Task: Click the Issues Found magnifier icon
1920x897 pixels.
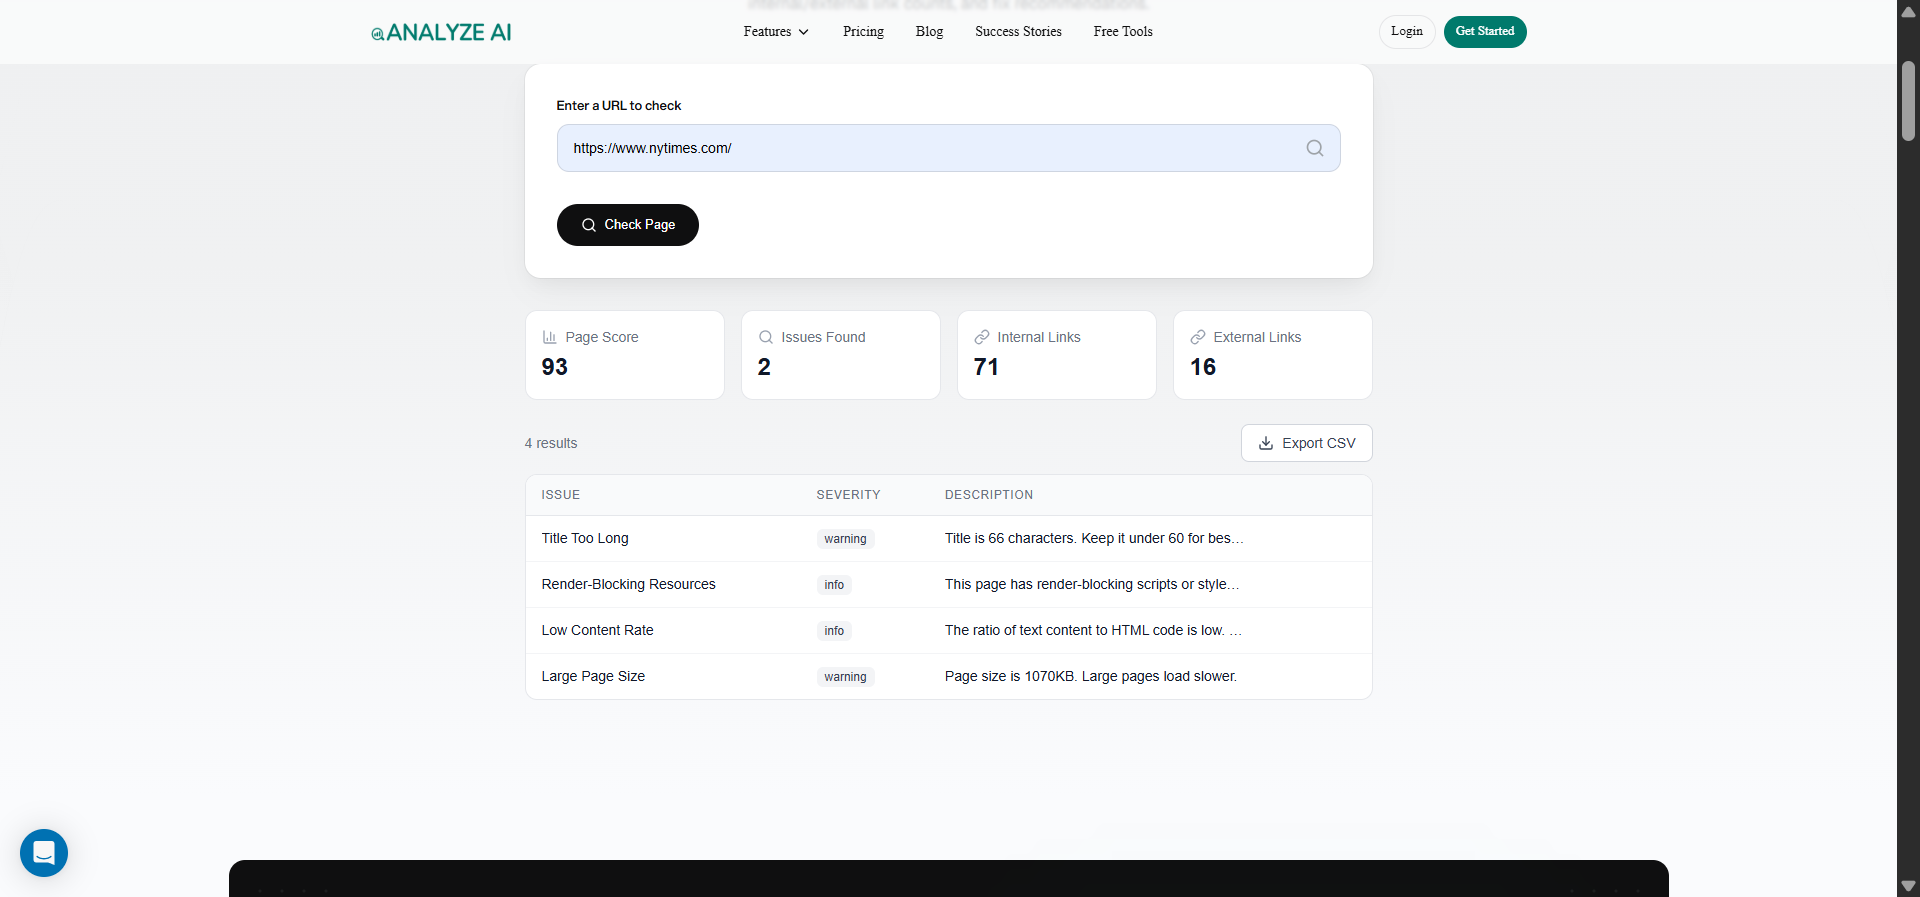Action: [x=766, y=337]
